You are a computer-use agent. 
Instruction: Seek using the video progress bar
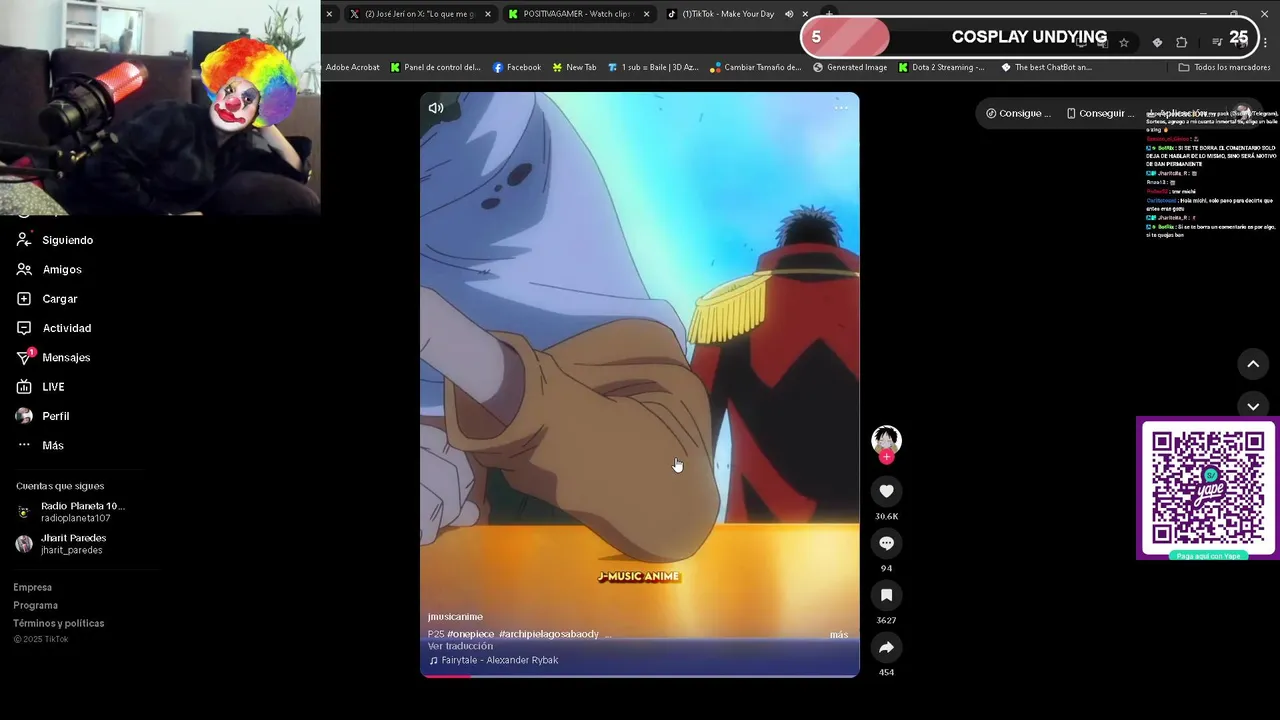(x=640, y=675)
